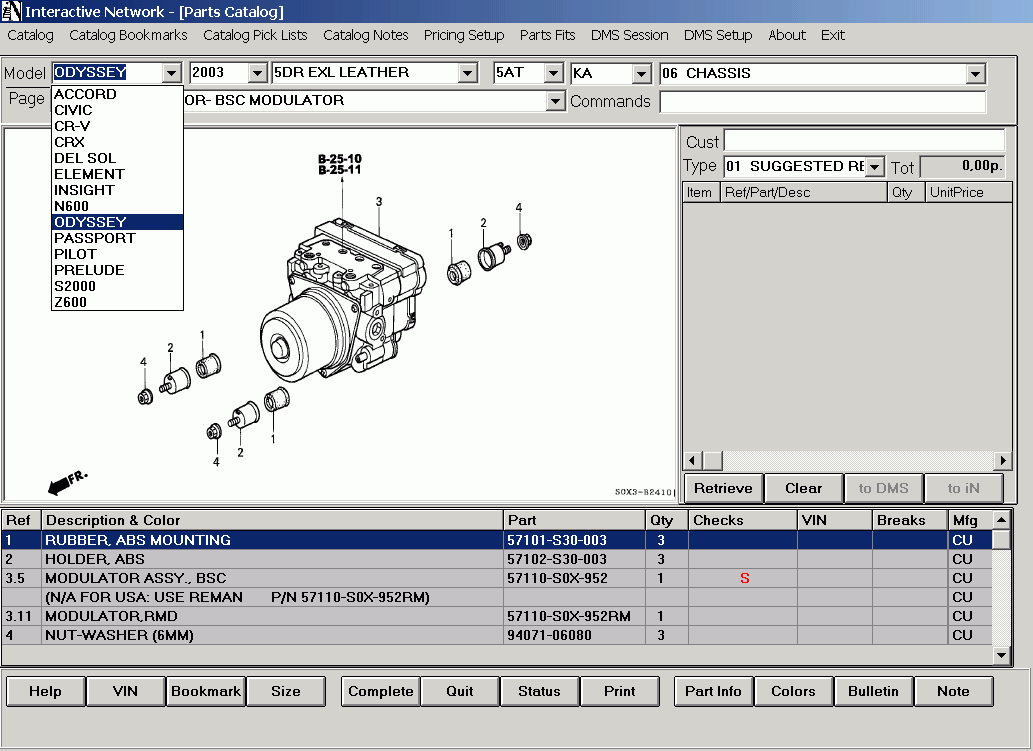Select PILOT from model list
Image resolution: width=1033 pixels, height=751 pixels.
pos(117,254)
